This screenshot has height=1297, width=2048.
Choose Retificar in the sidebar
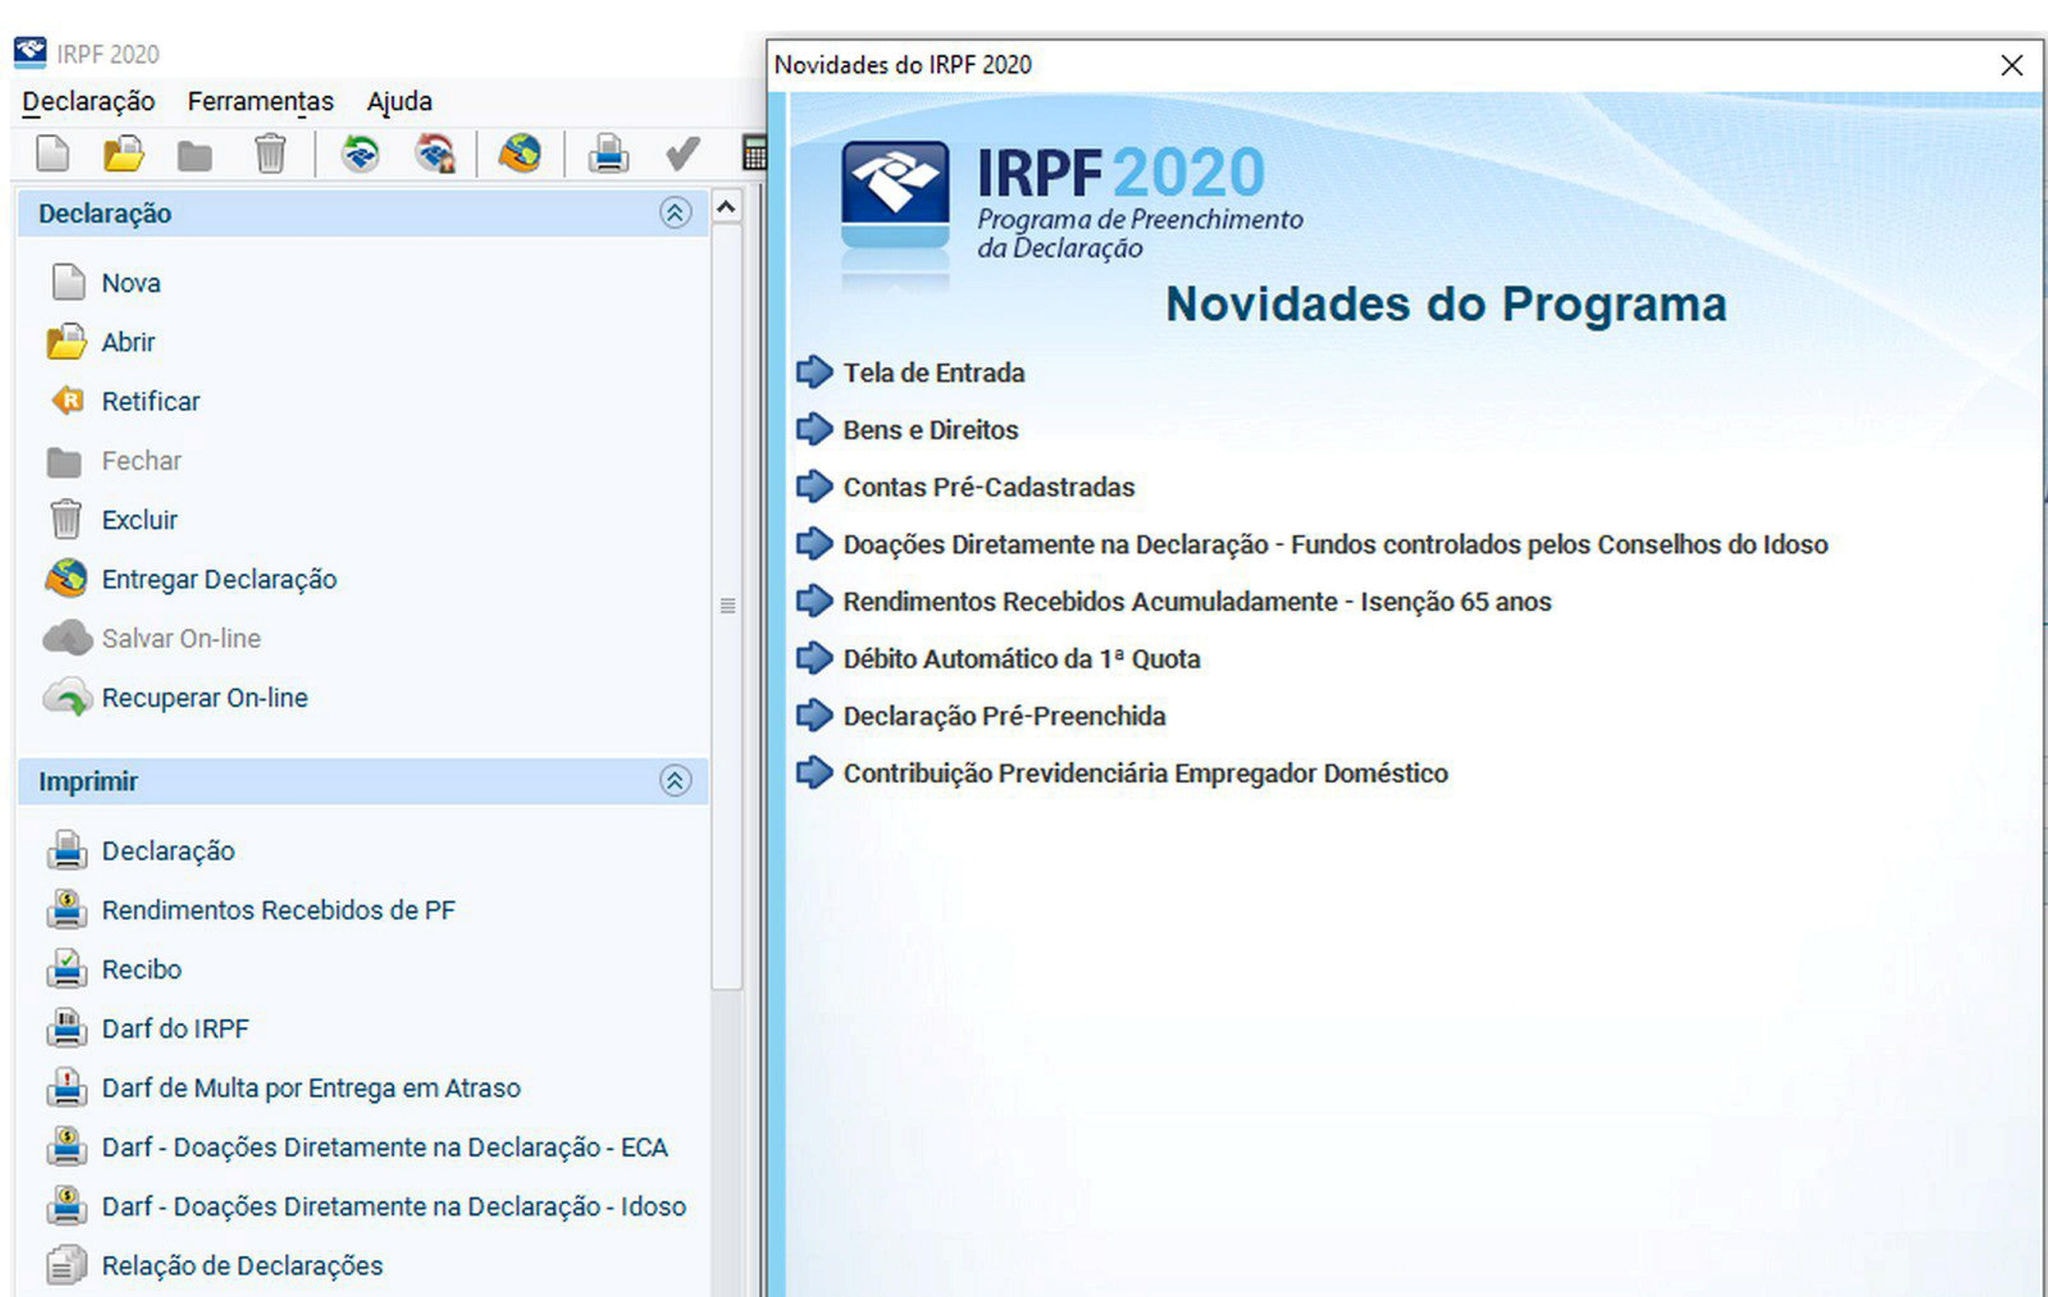[x=151, y=401]
